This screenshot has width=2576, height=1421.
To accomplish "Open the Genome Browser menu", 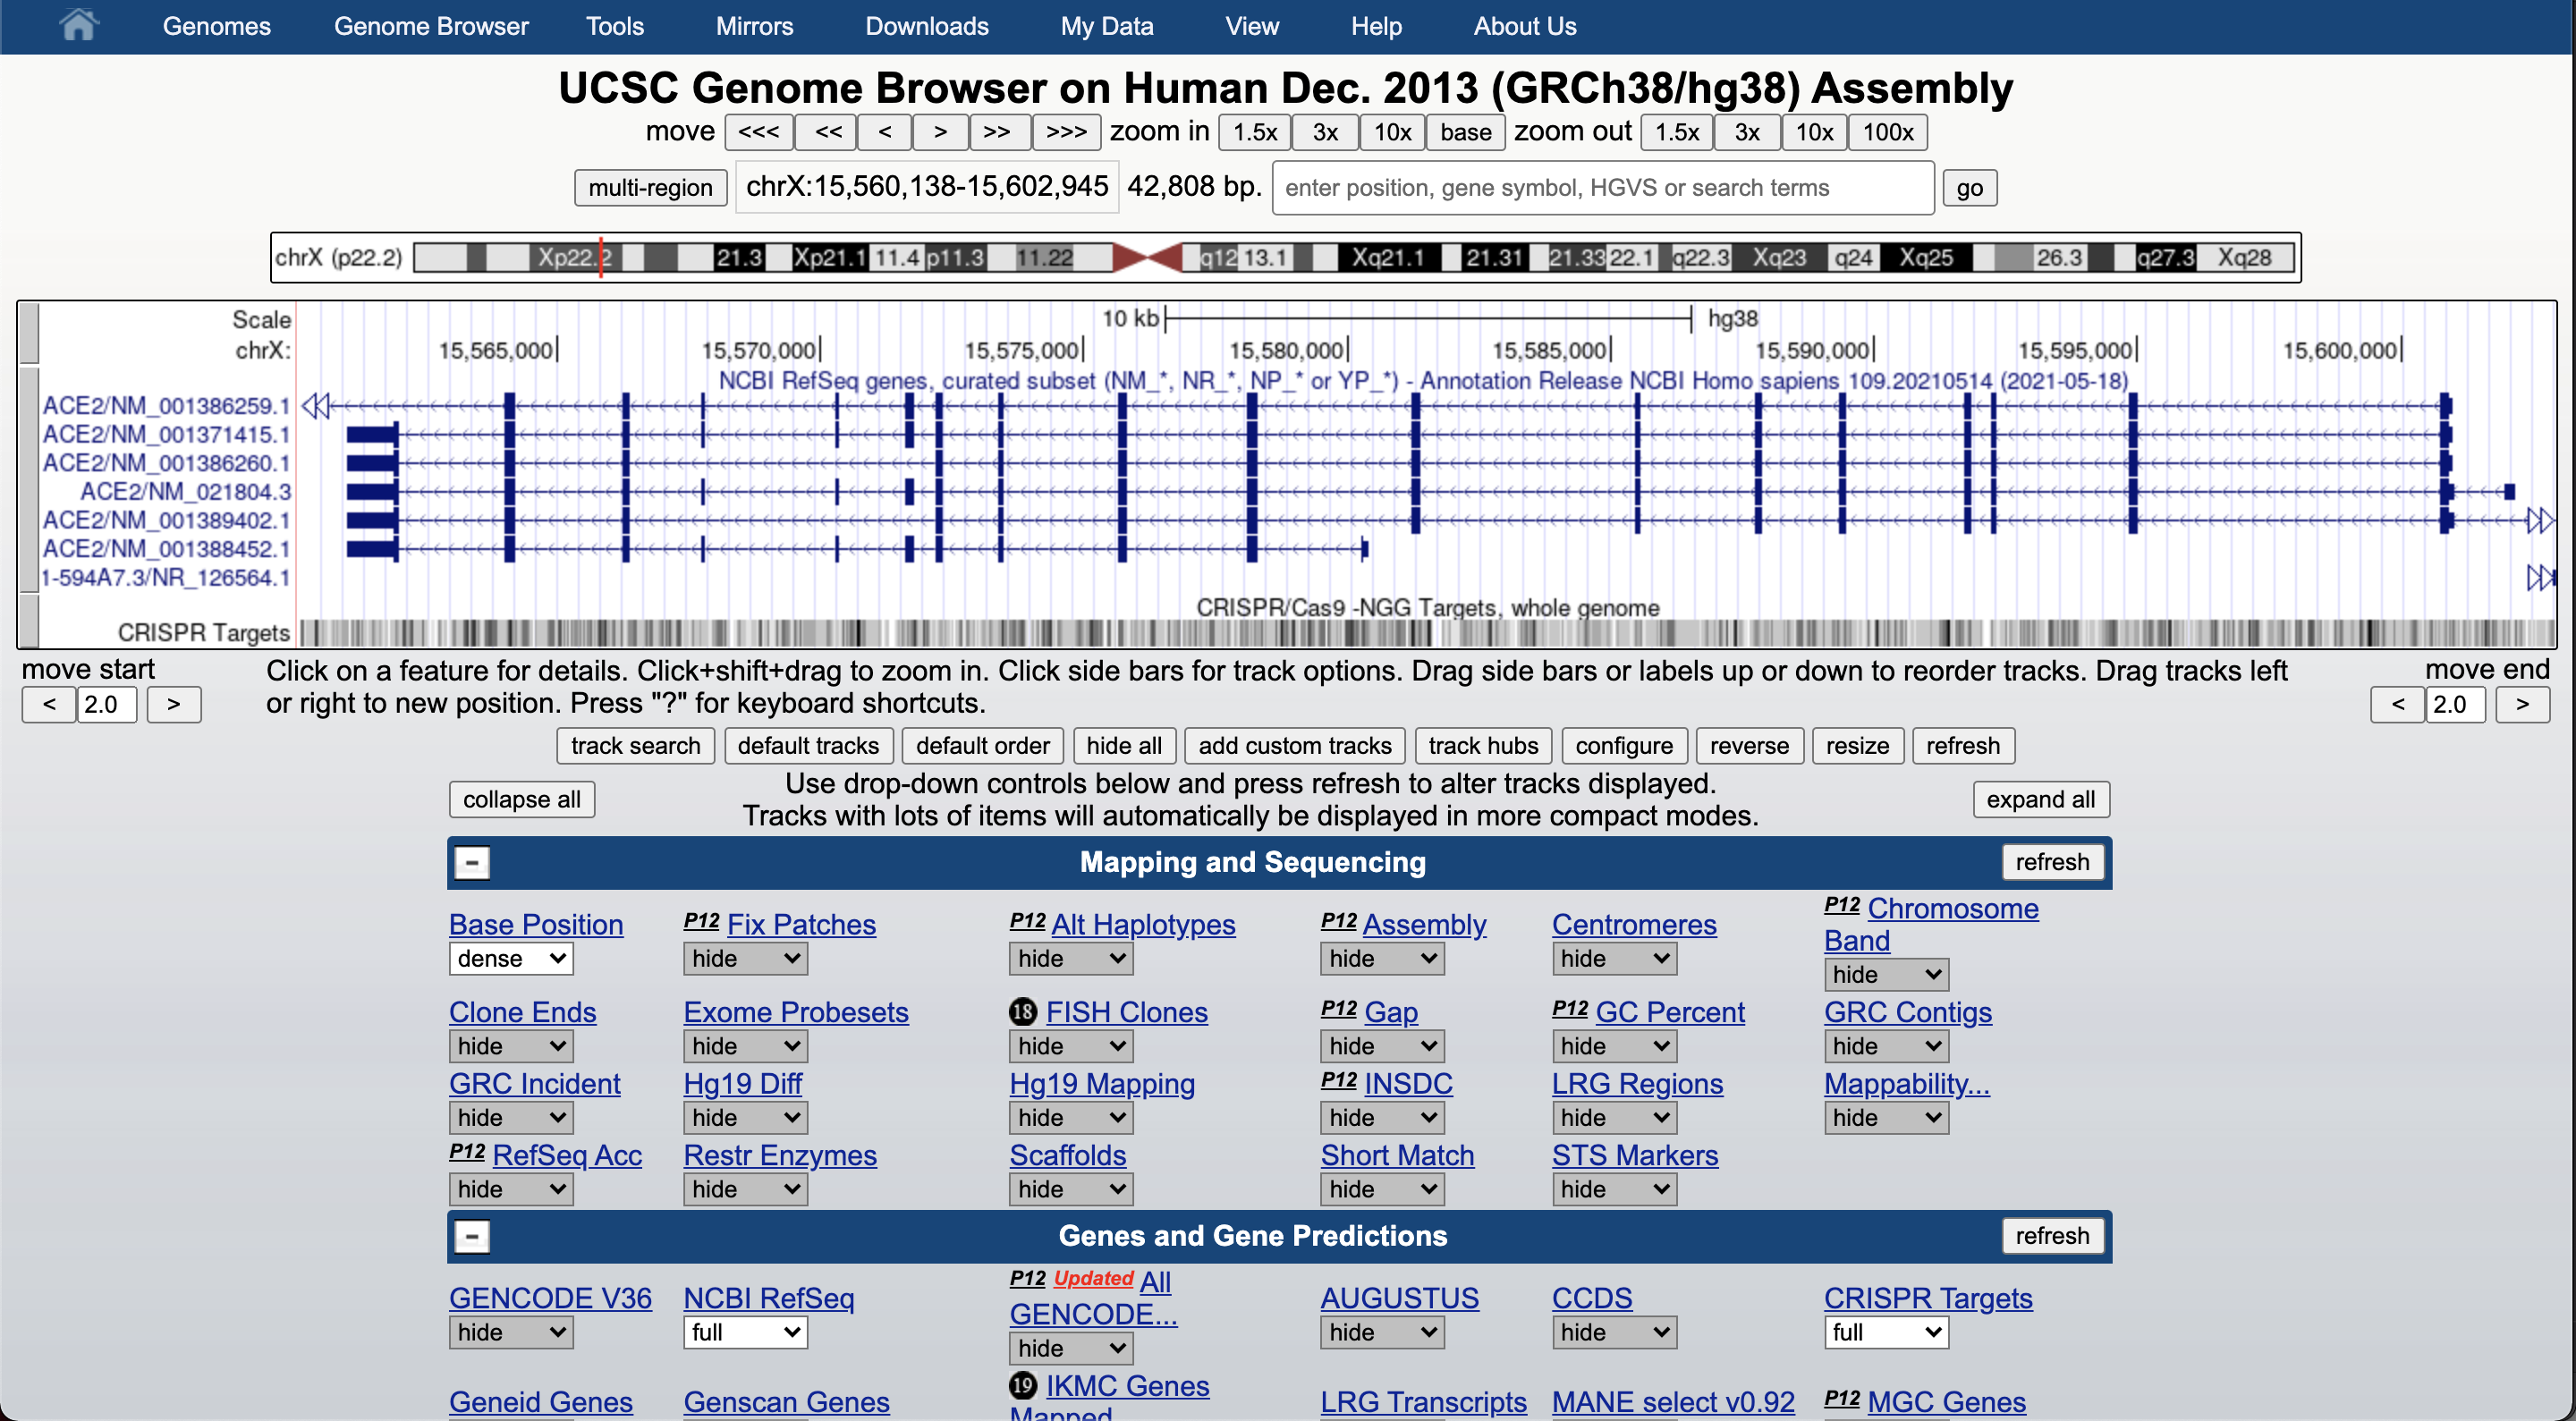I will click(x=431, y=26).
